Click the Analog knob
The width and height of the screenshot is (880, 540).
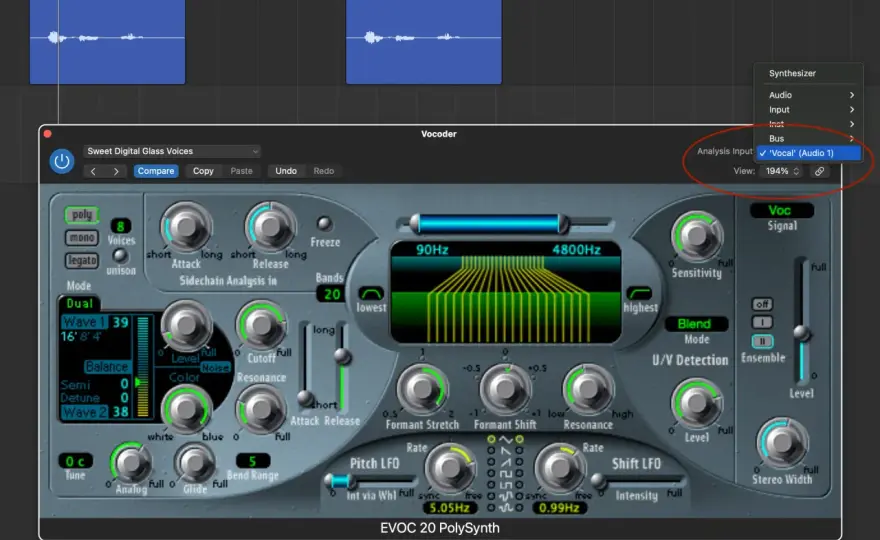tap(131, 463)
